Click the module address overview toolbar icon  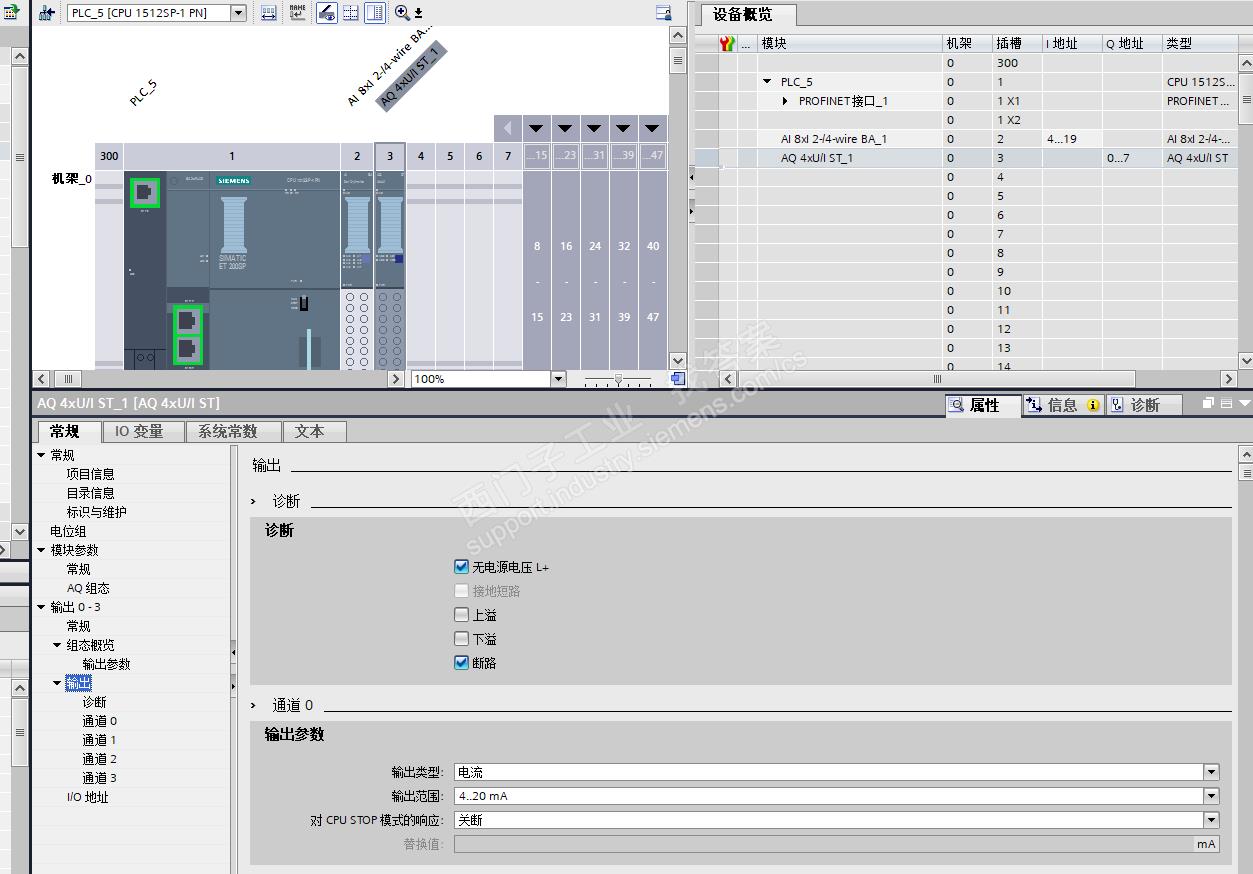(x=269, y=13)
